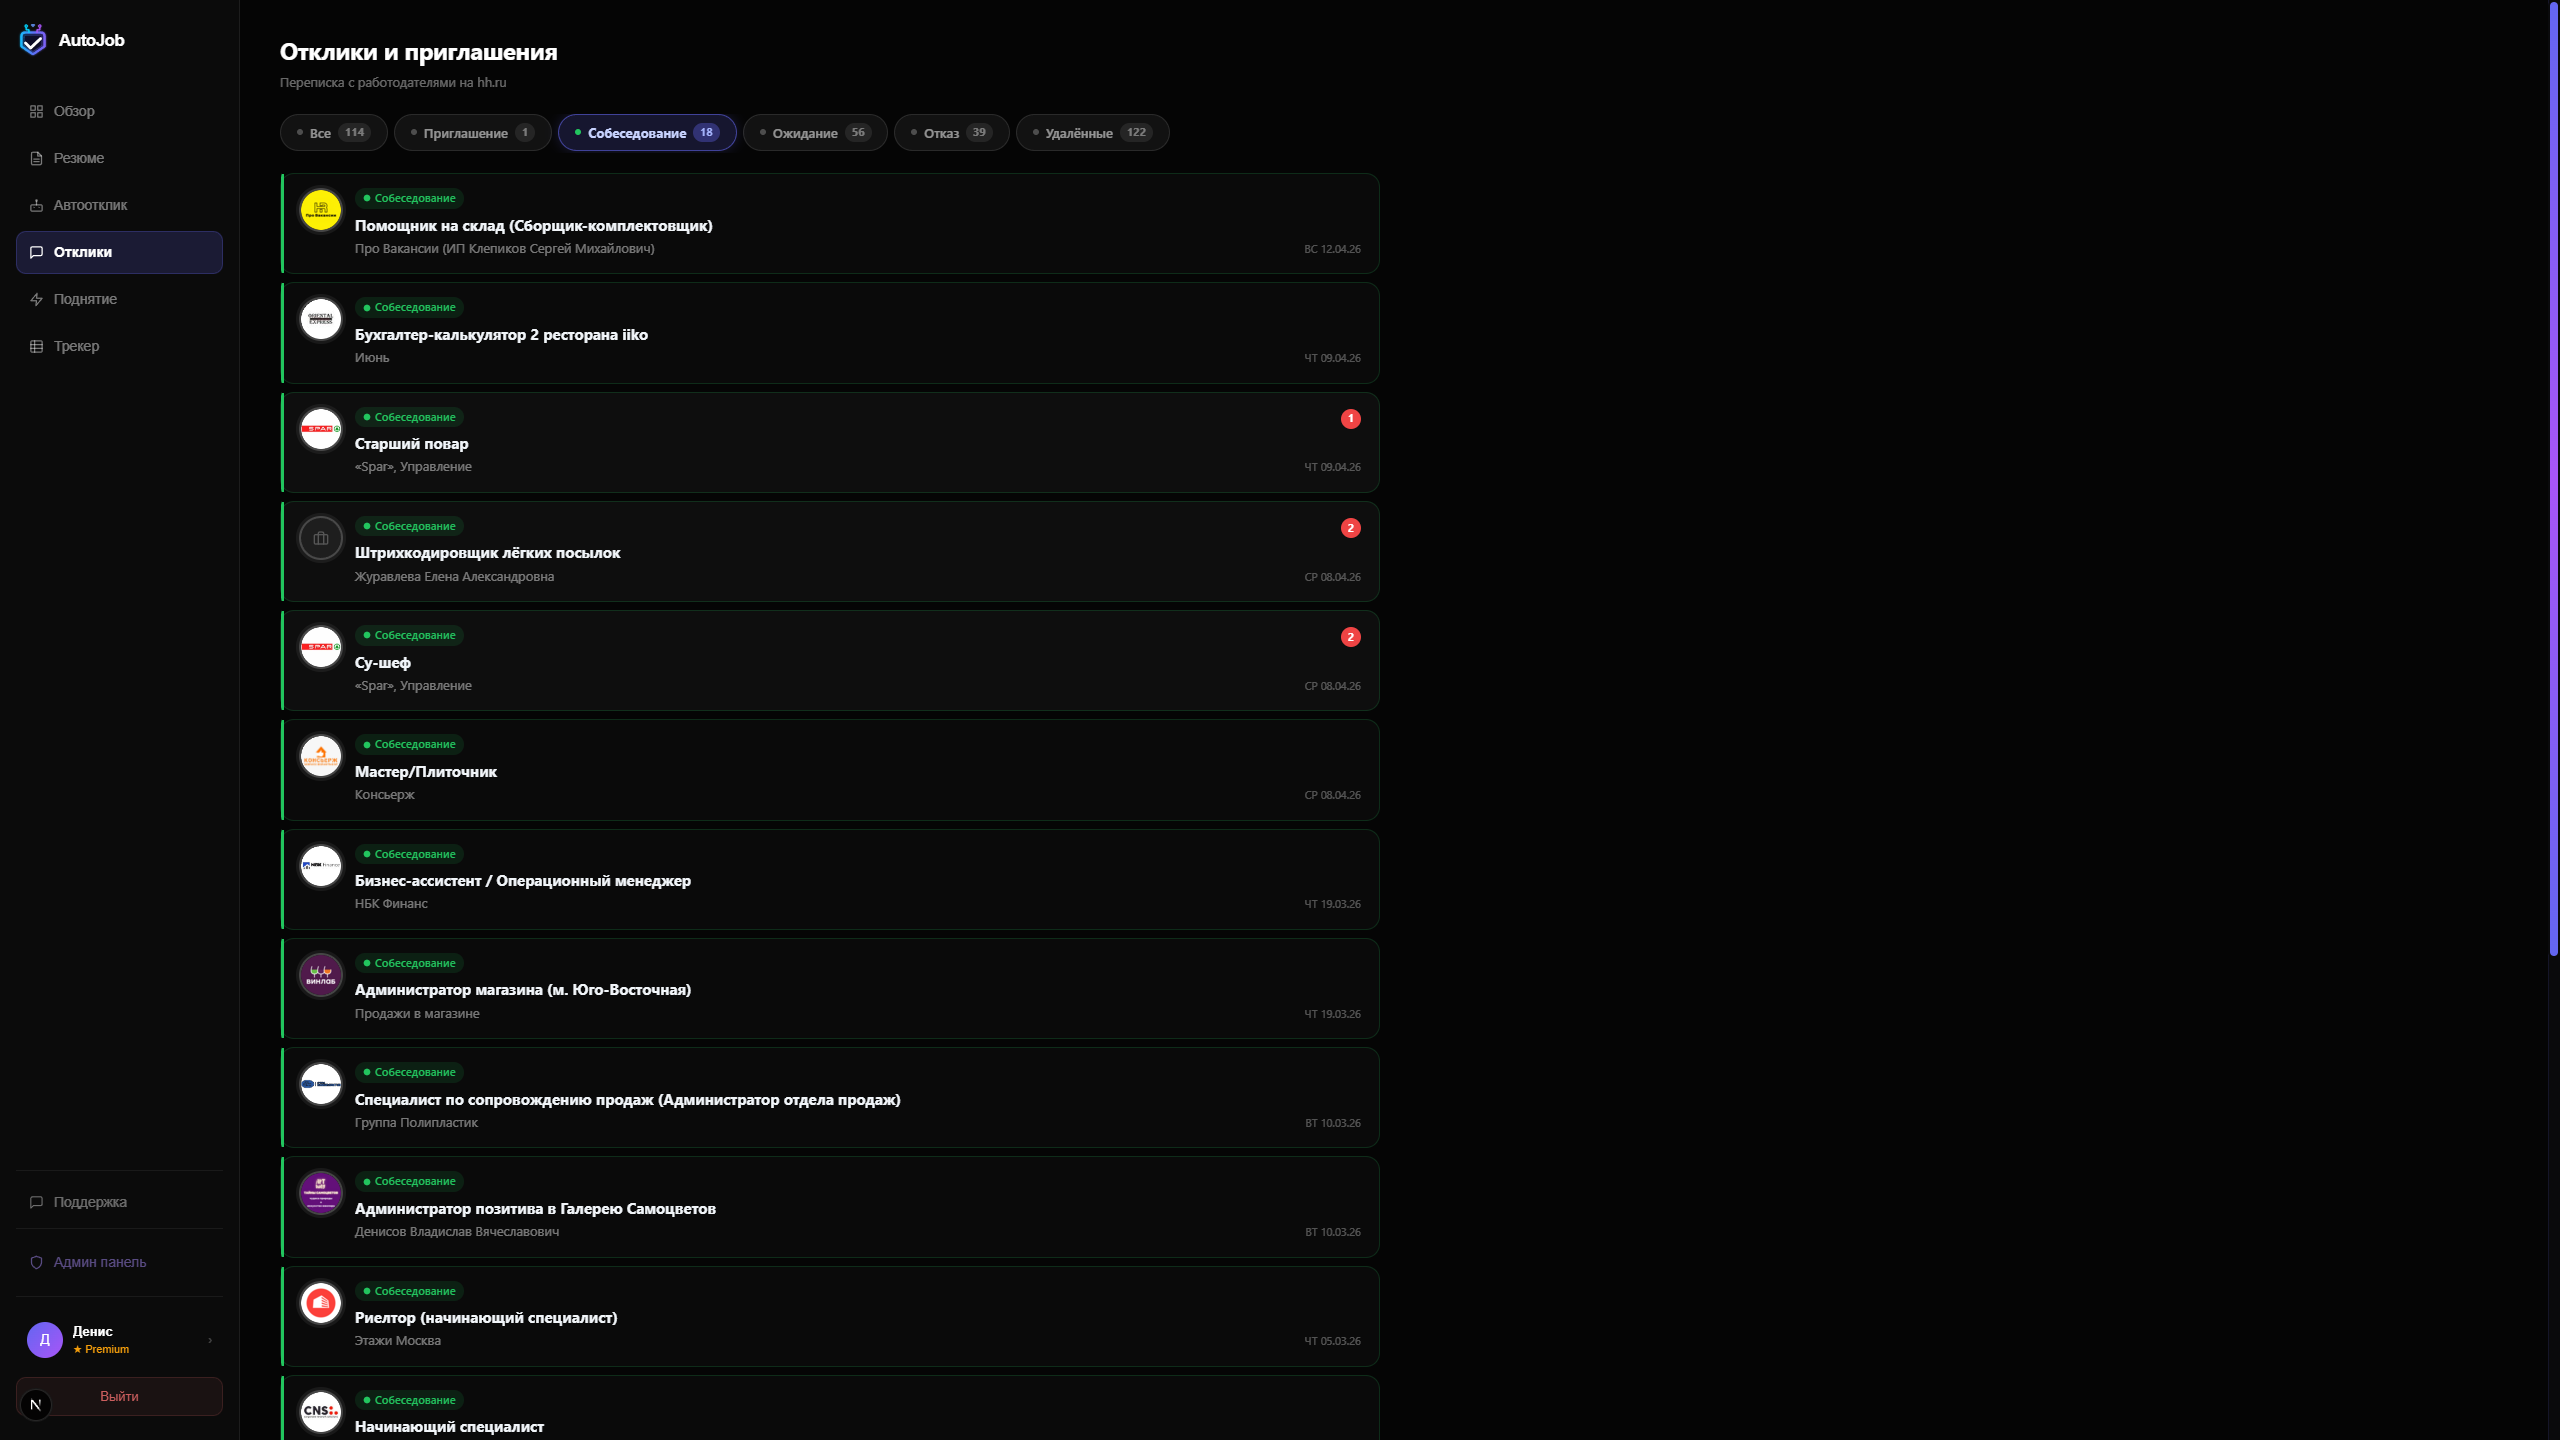Select the Приглашение filter tab

tap(472, 133)
